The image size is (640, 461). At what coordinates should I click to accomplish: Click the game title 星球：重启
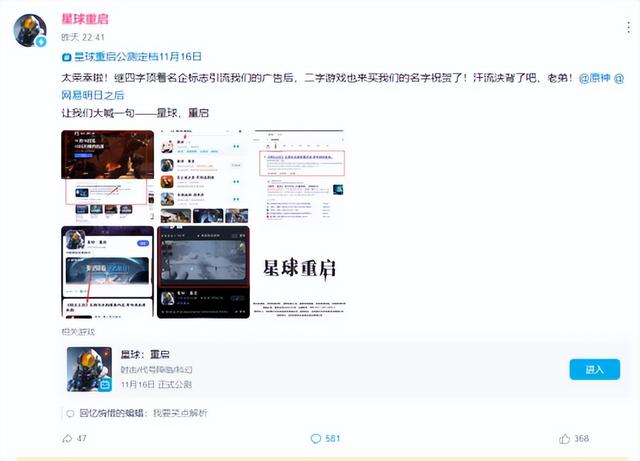click(x=145, y=354)
